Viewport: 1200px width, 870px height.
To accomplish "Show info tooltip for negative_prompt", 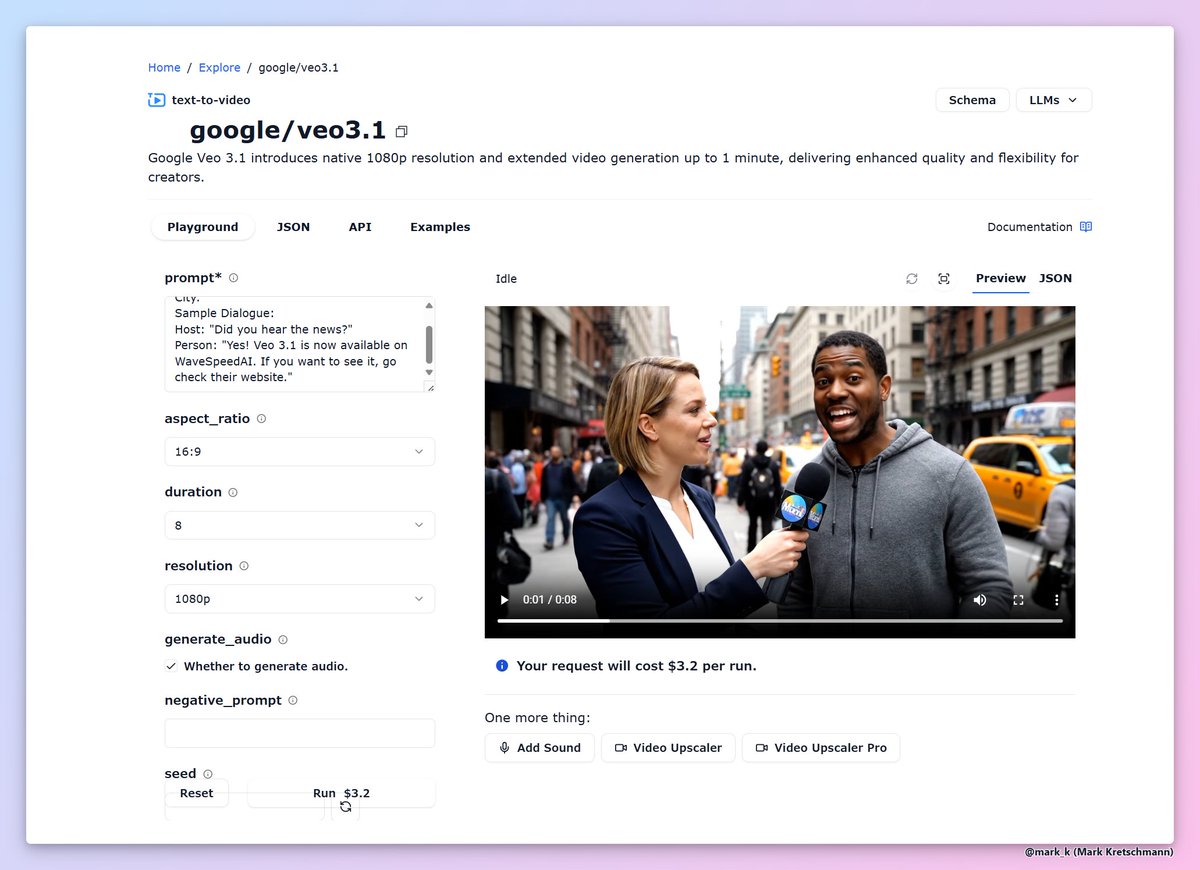I will pos(293,701).
